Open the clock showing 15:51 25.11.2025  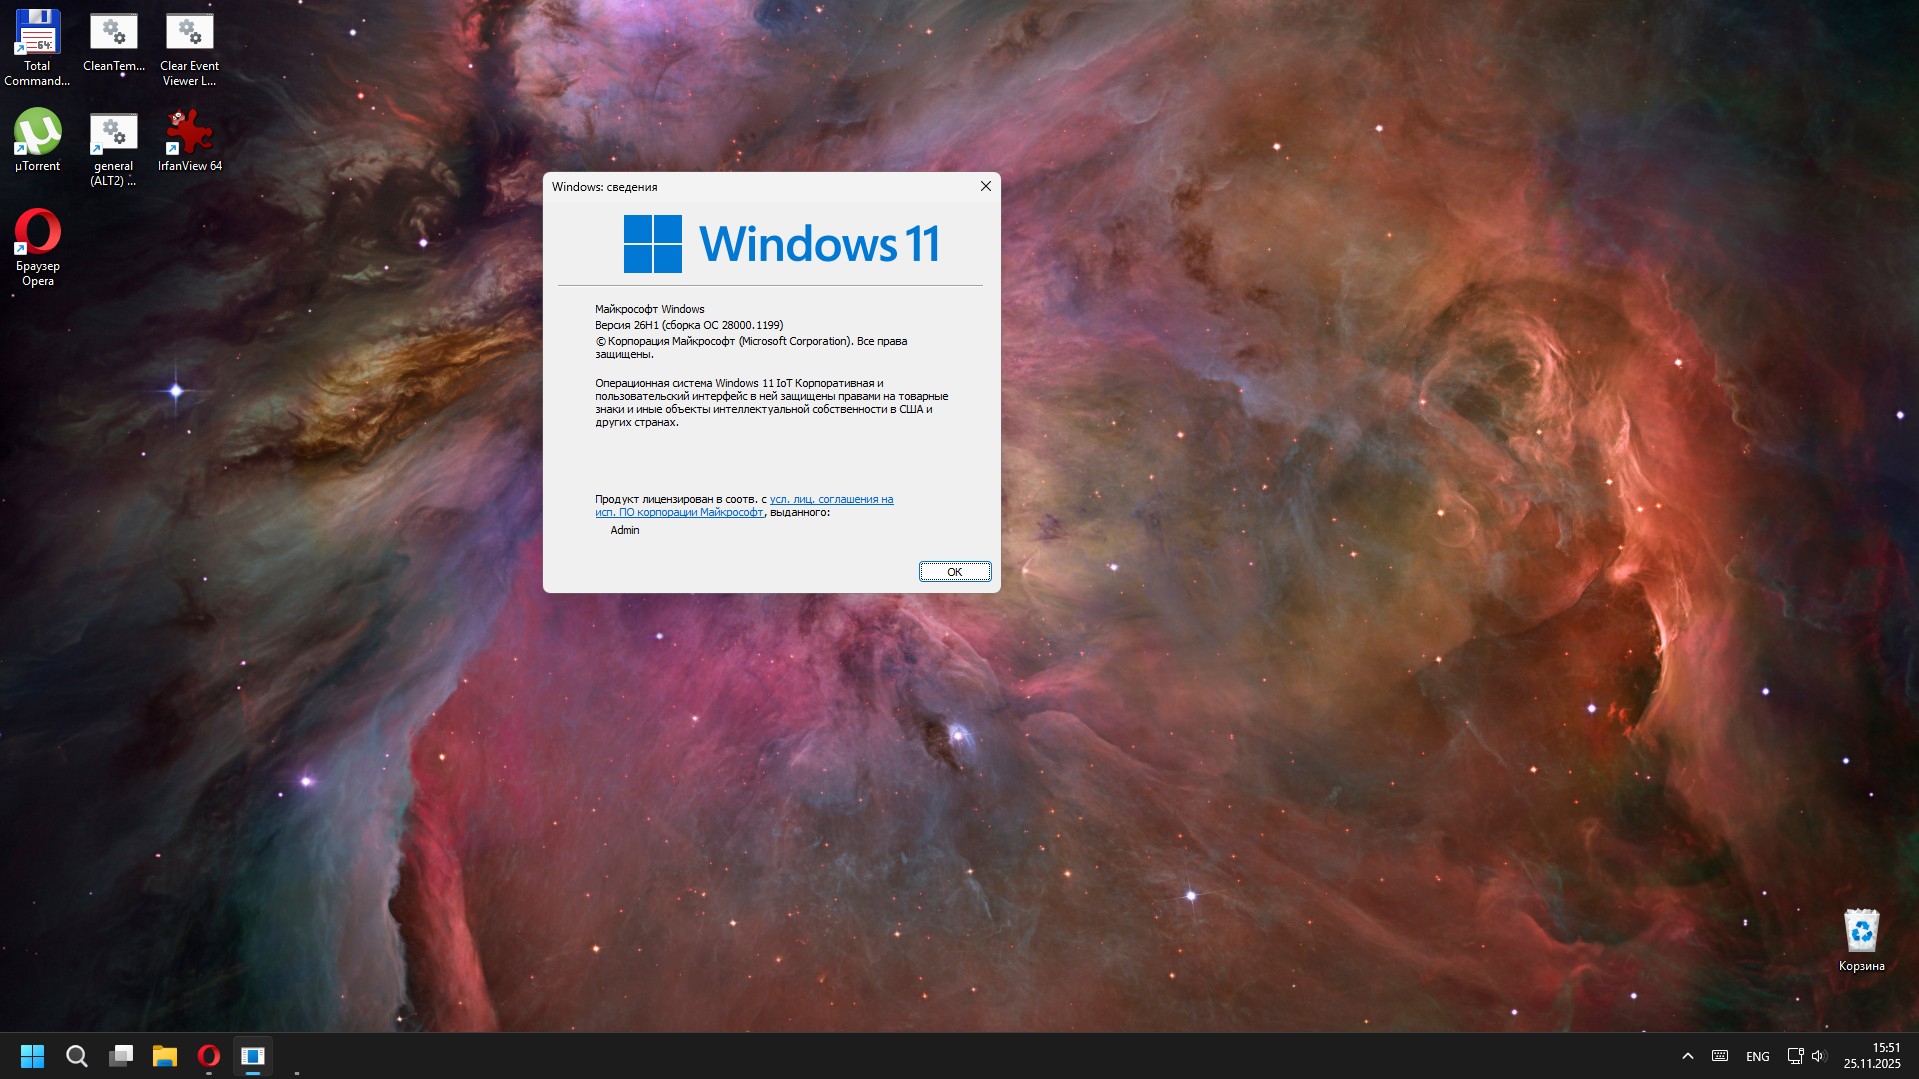click(x=1872, y=1056)
